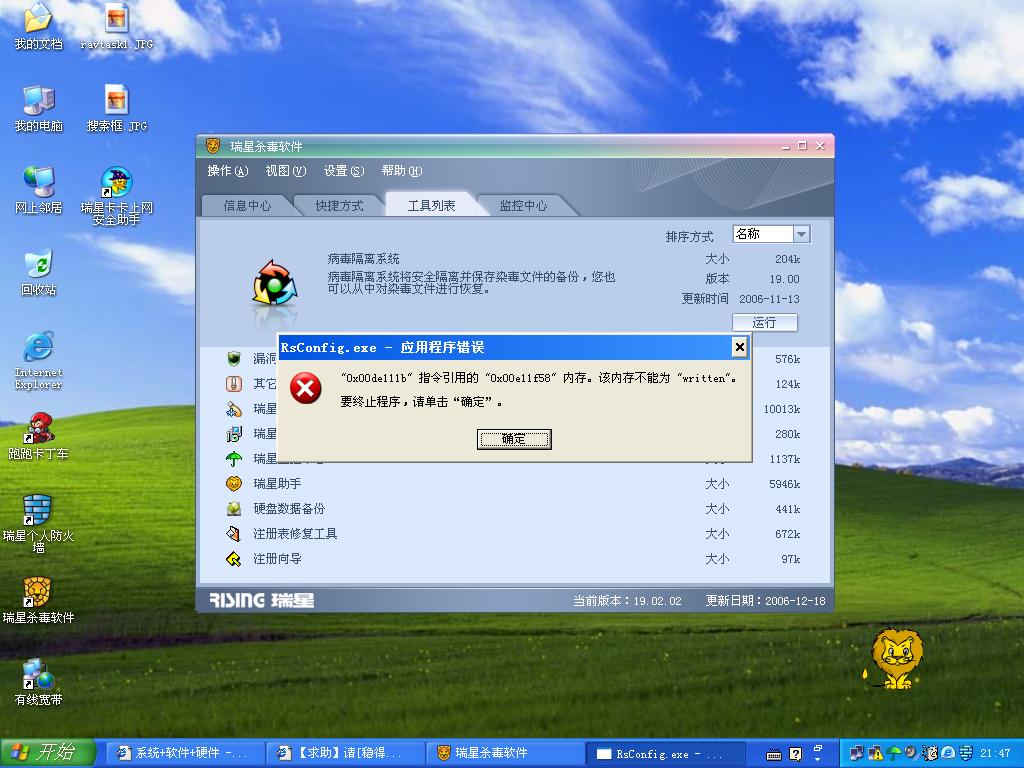Click OK button in RsConfig.exe error dialog
The image size is (1024, 768).
(514, 439)
